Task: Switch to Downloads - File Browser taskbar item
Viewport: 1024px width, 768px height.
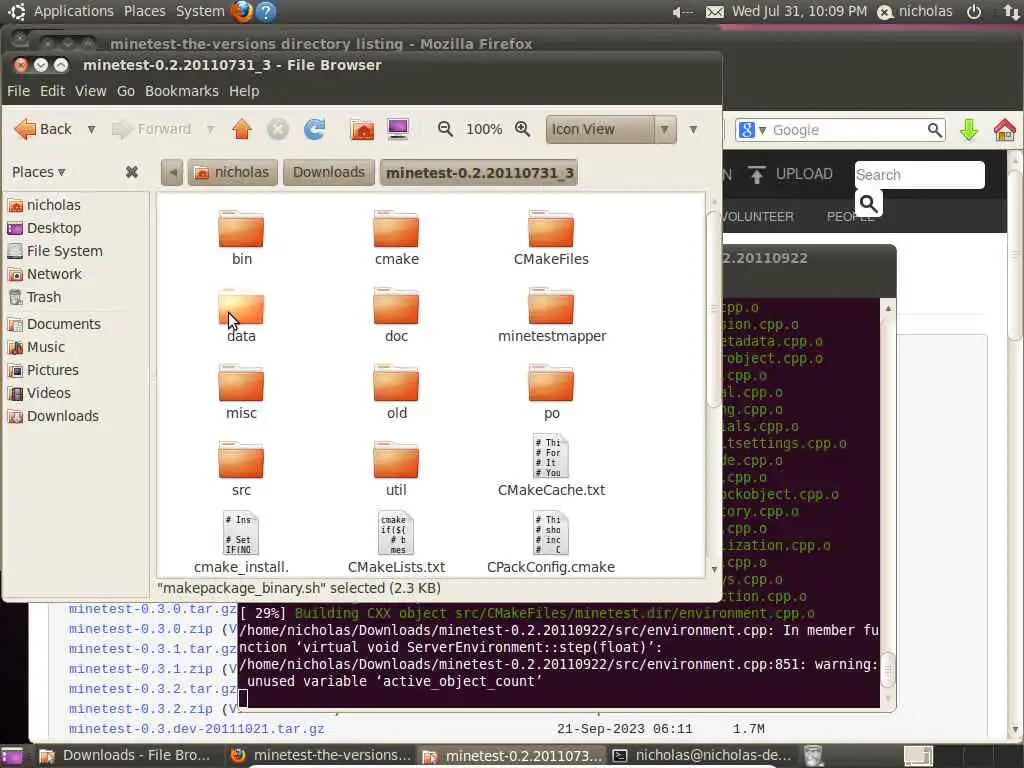Action: tap(125, 756)
